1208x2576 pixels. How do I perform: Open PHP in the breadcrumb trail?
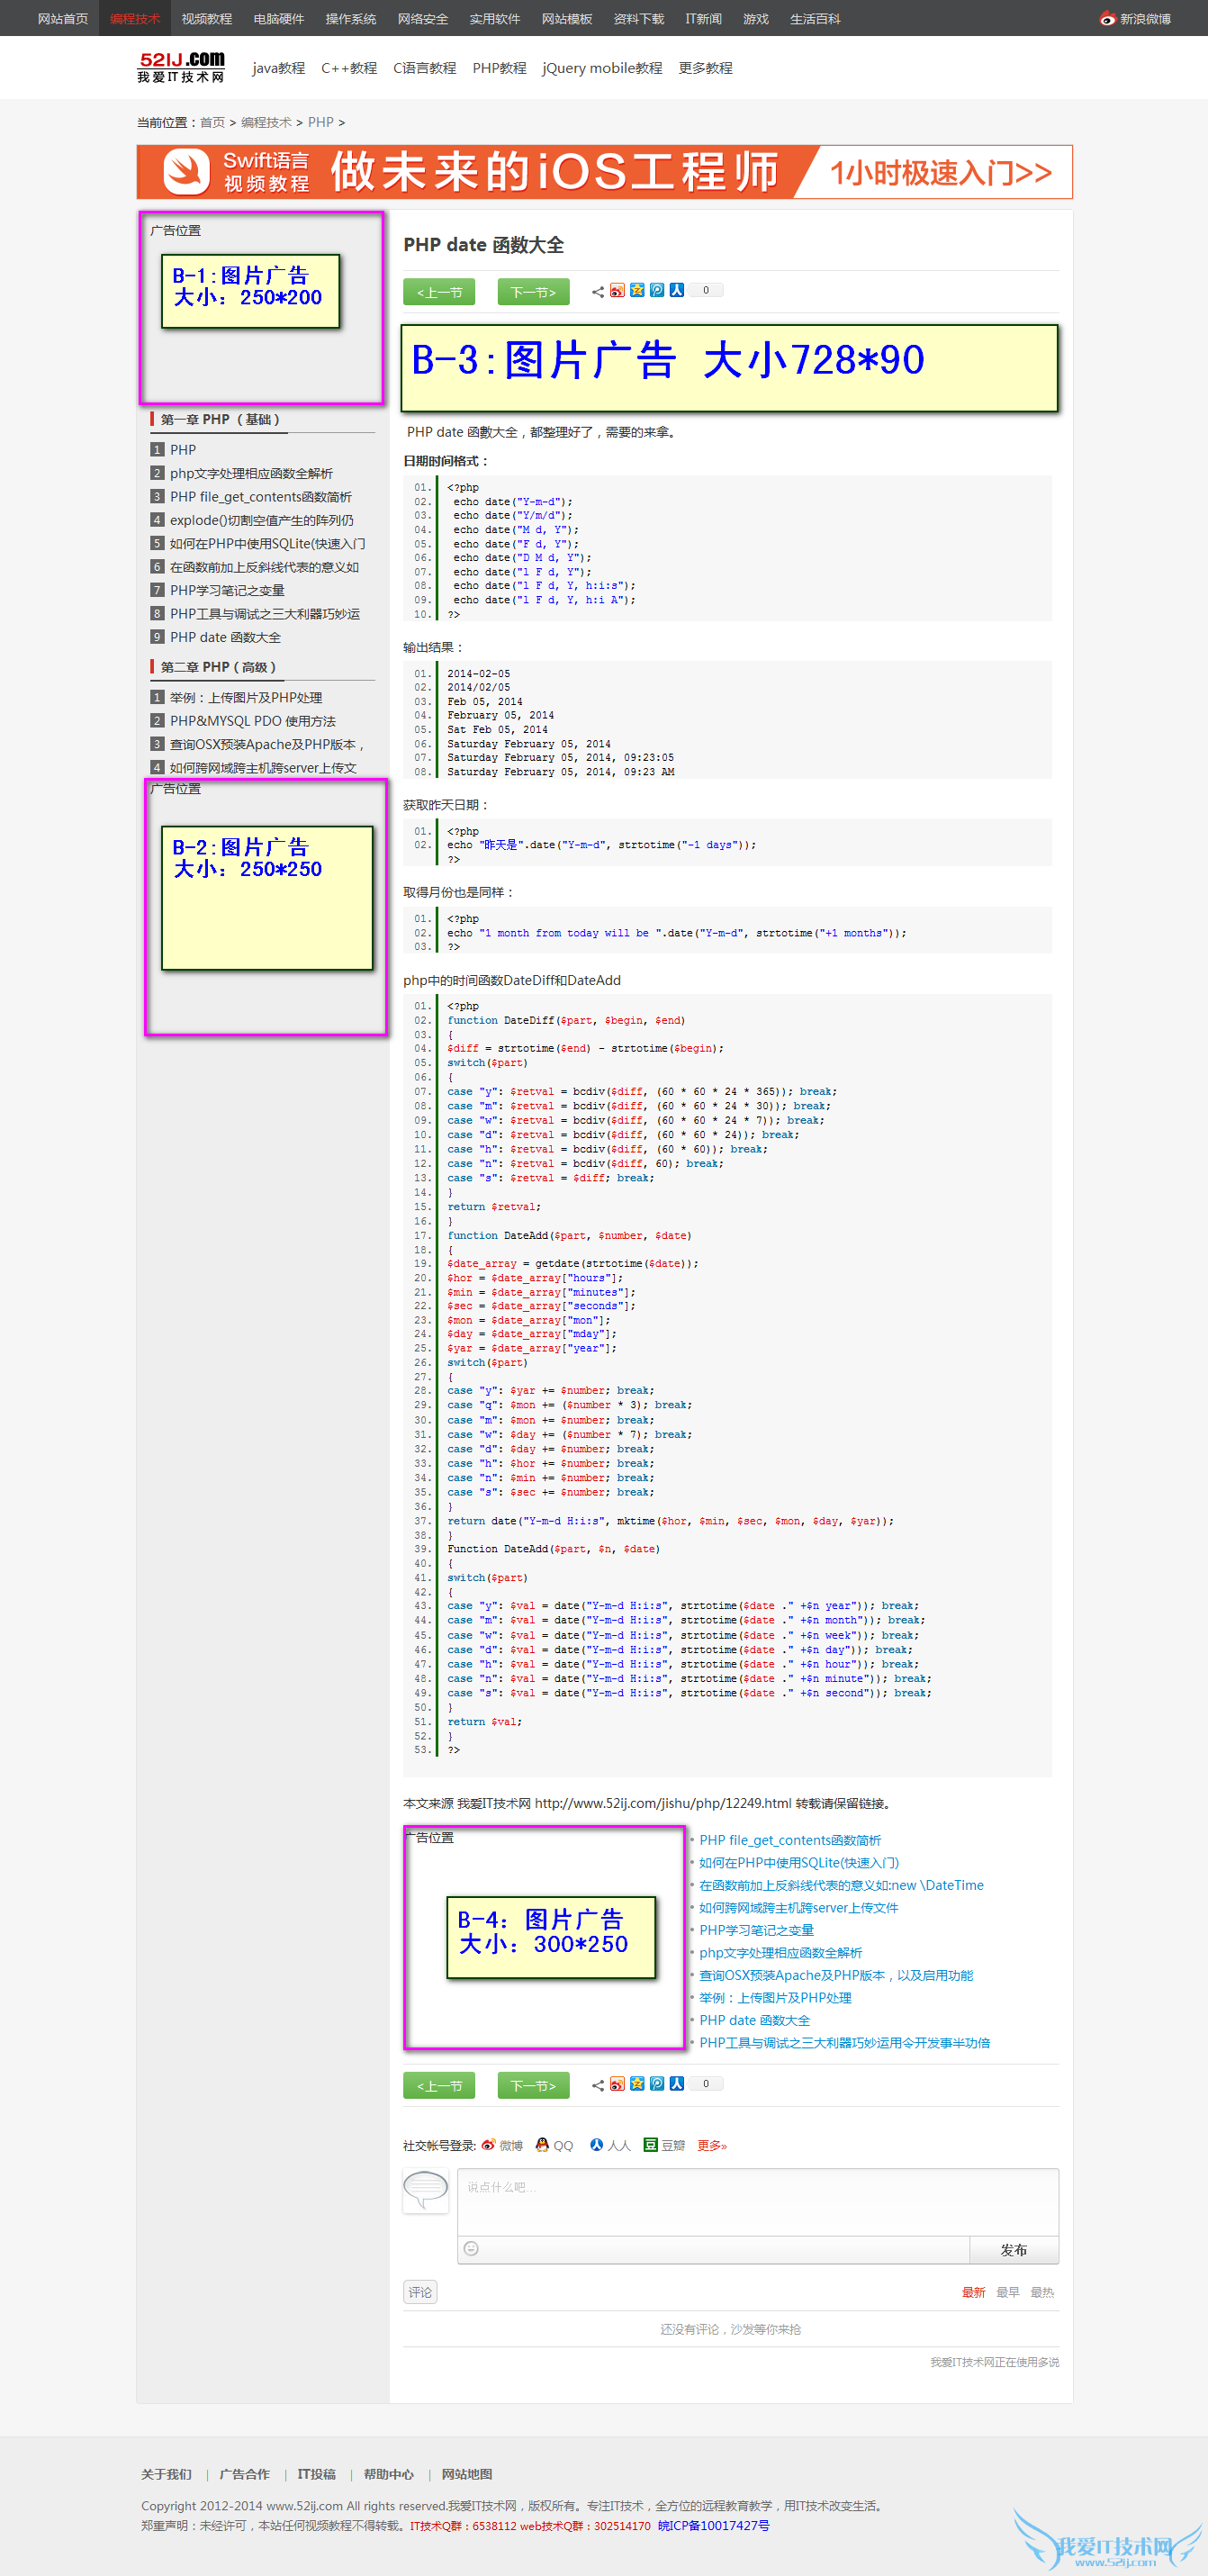coord(321,123)
